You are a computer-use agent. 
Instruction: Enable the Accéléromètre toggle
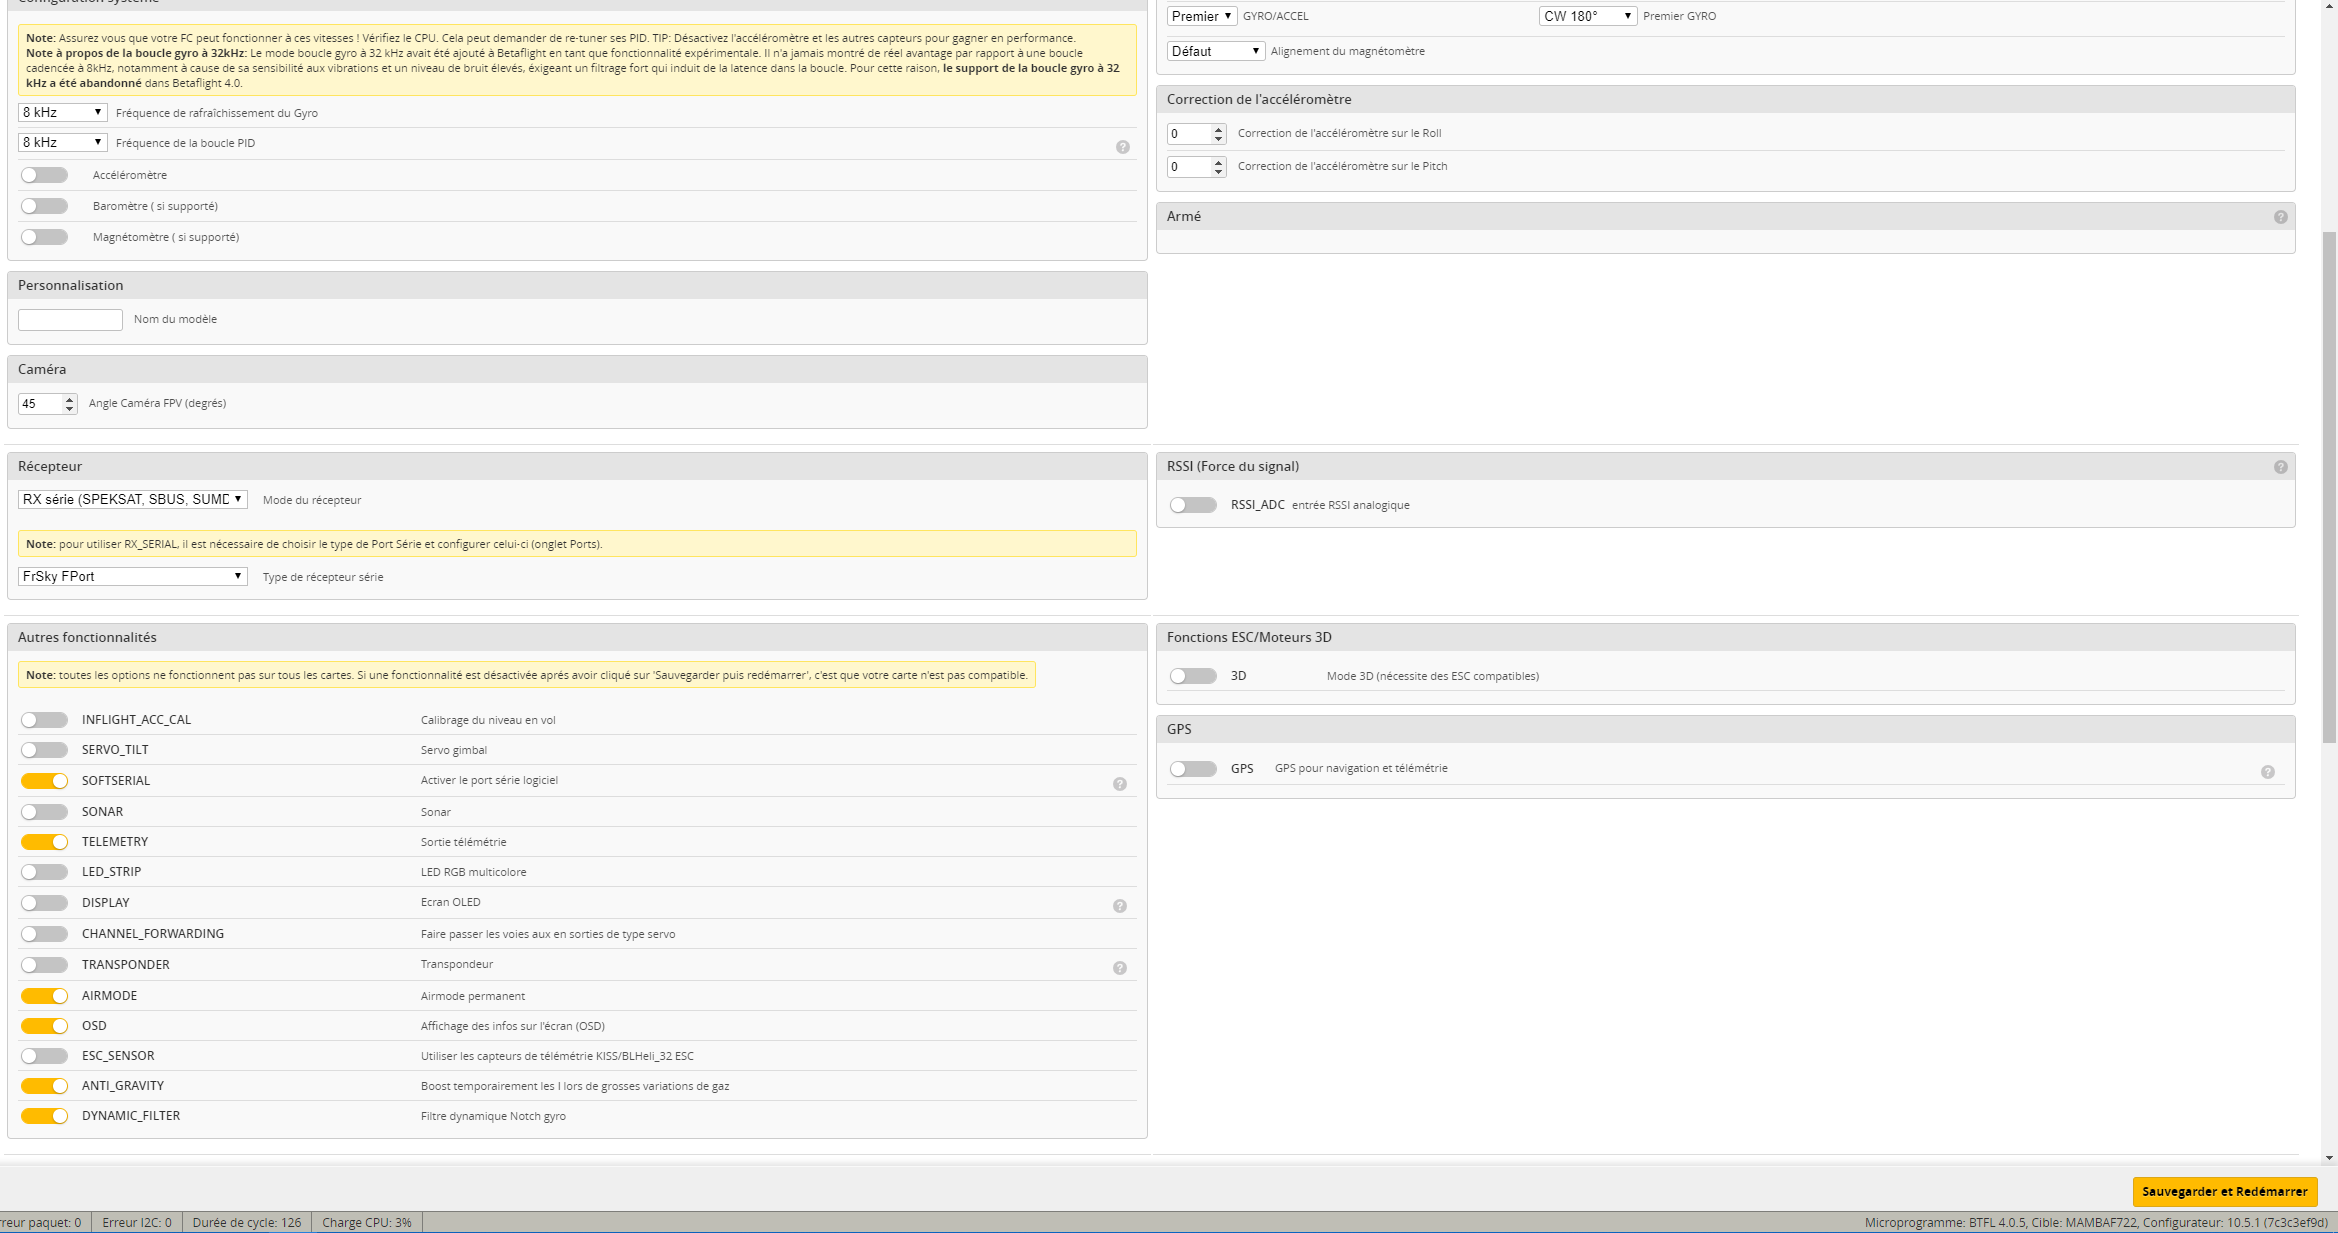tap(45, 175)
